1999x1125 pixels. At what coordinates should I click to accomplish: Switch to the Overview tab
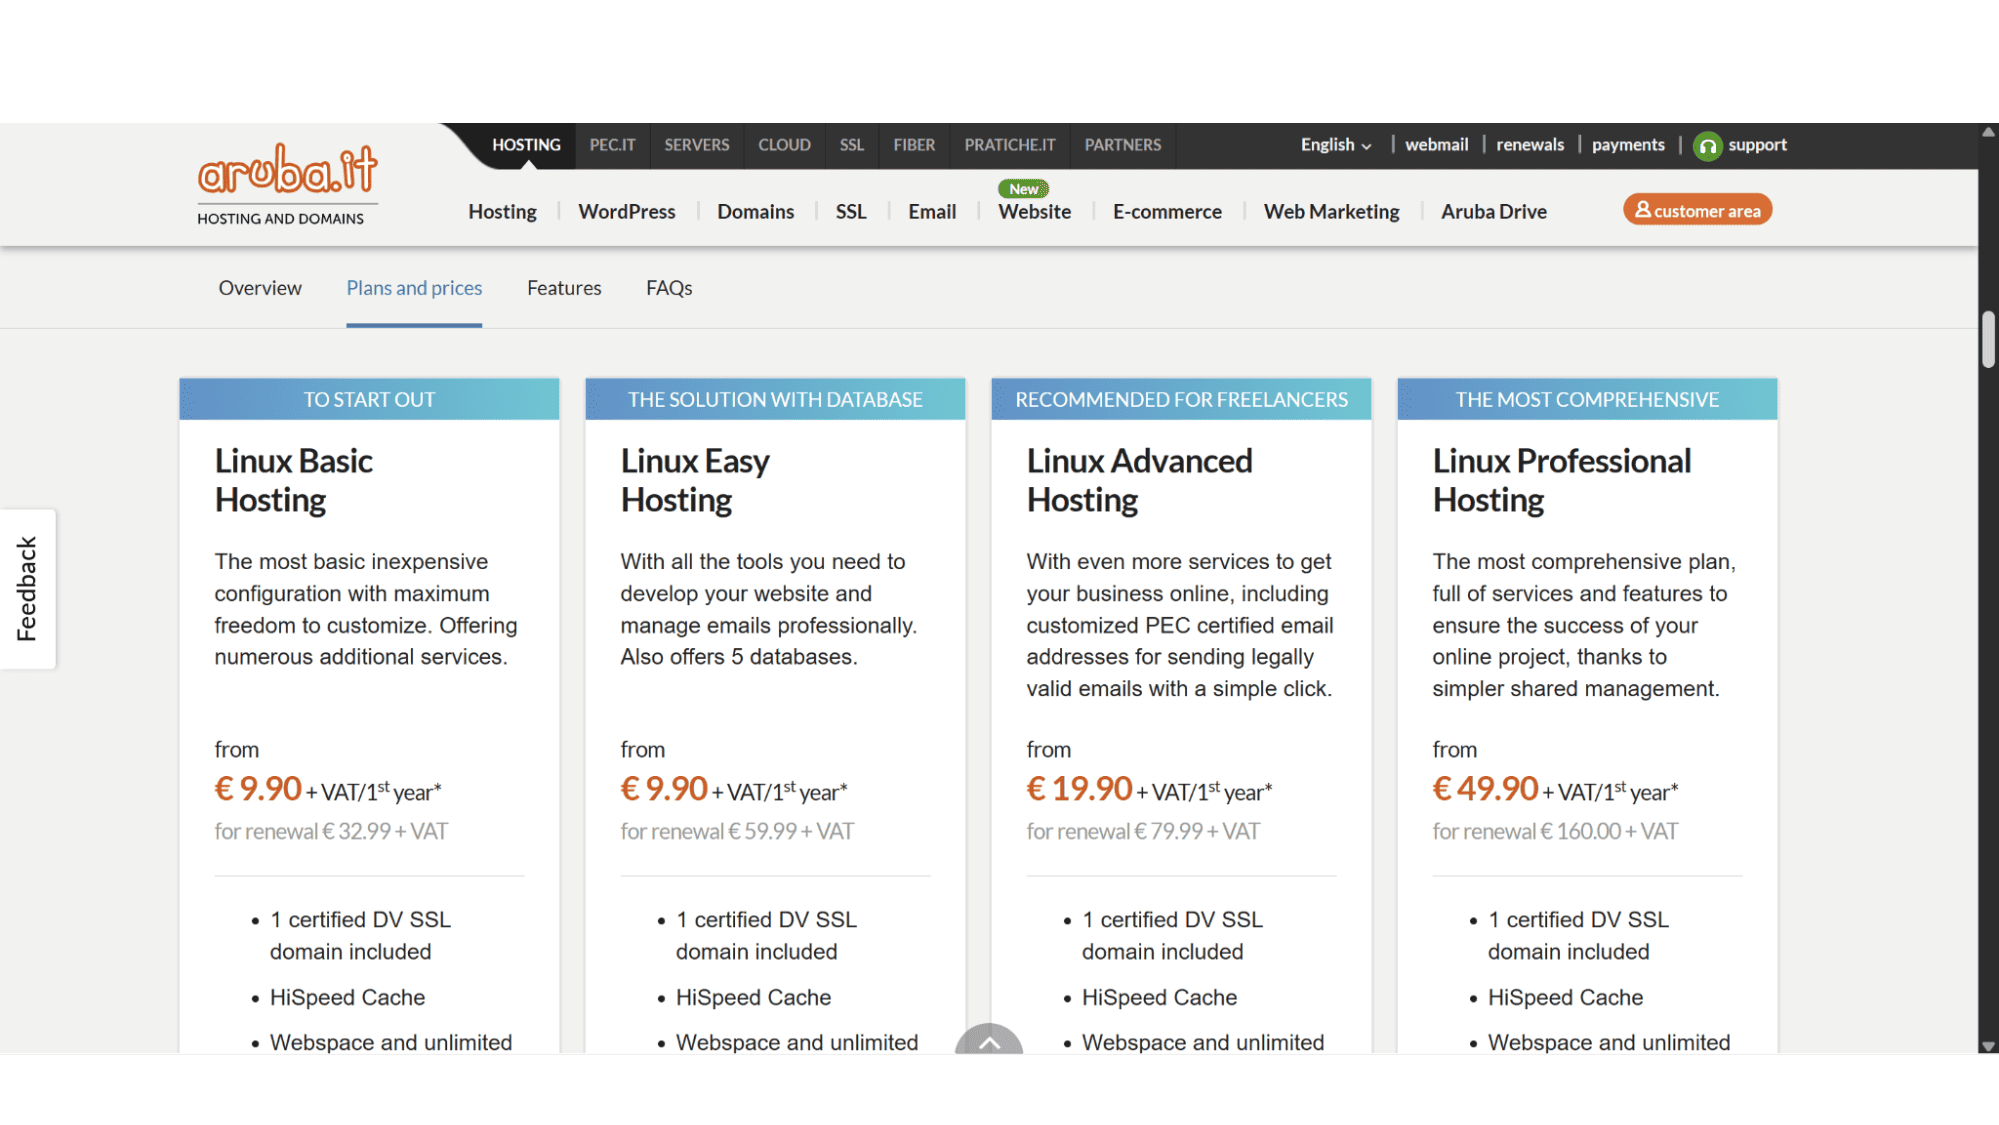(260, 288)
